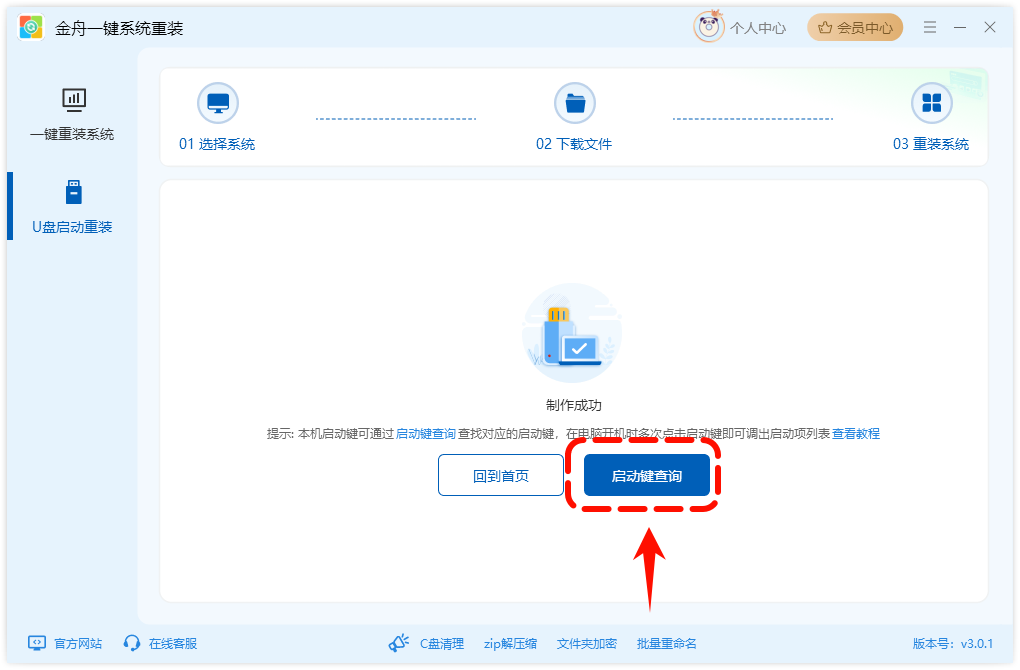Image resolution: width=1020 pixels, height=670 pixels.
Task: Open the inline 启动键查询 link in hint
Action: click(x=425, y=434)
